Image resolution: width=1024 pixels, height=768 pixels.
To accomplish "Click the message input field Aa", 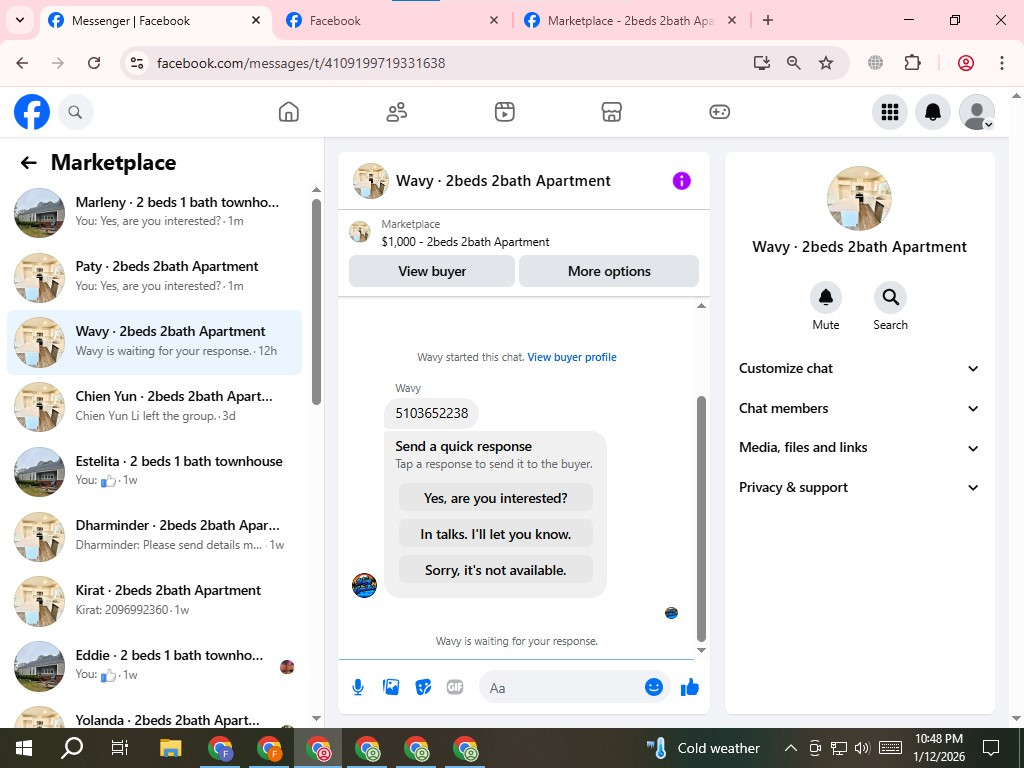I will 562,688.
